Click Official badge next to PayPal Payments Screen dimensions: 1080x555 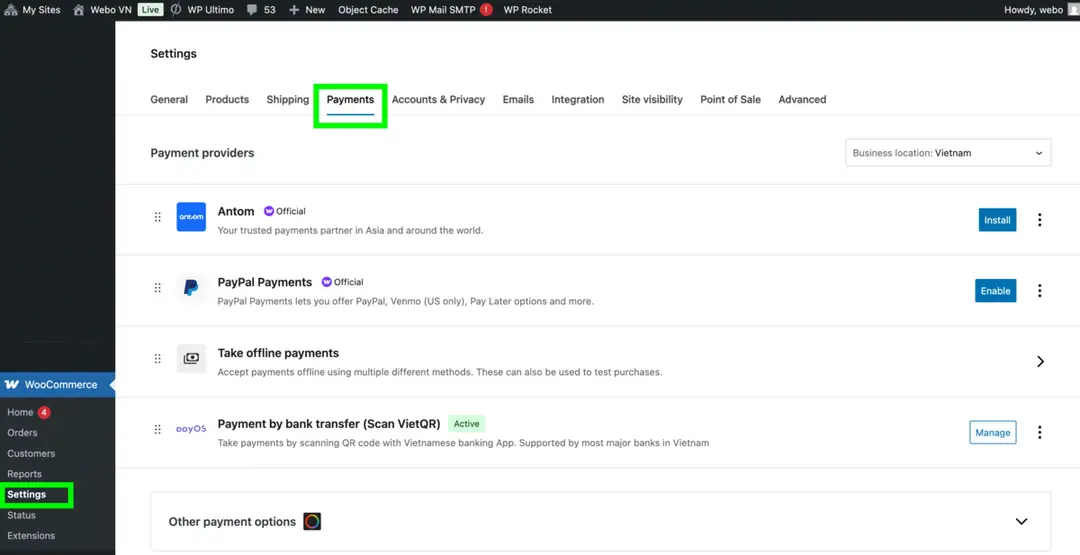pos(342,282)
